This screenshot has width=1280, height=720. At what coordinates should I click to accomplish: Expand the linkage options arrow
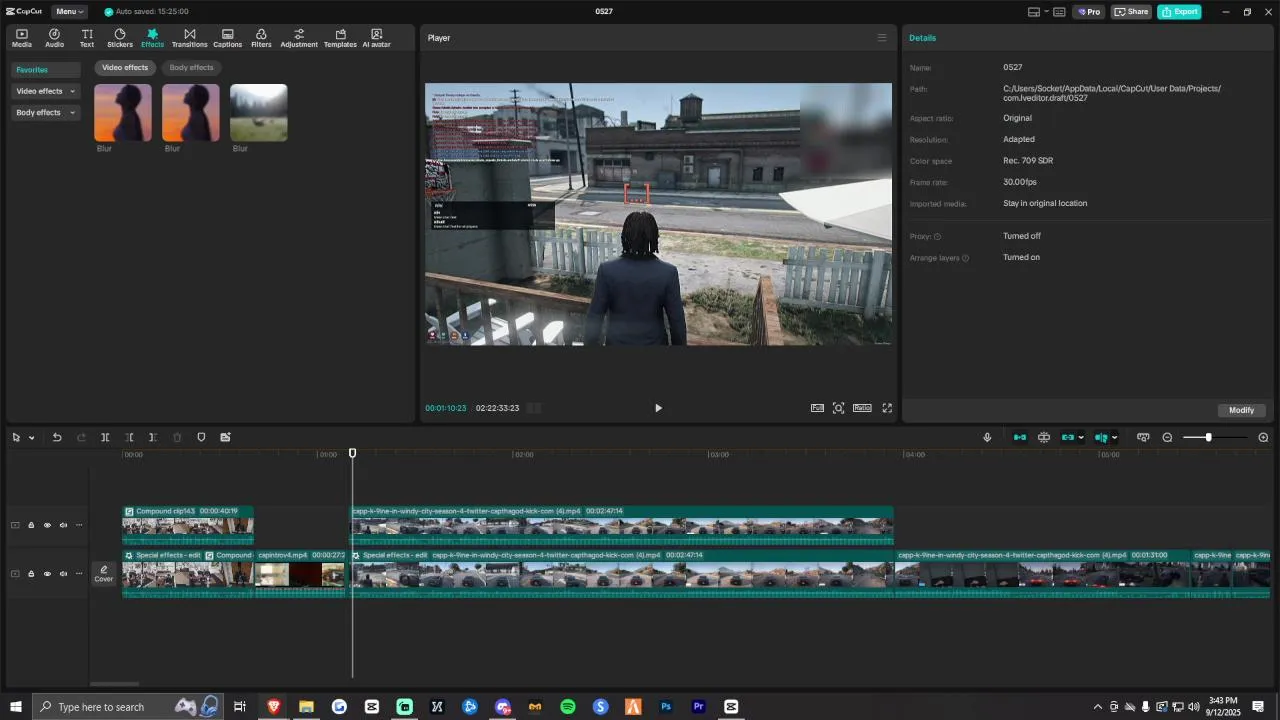pos(1081,438)
